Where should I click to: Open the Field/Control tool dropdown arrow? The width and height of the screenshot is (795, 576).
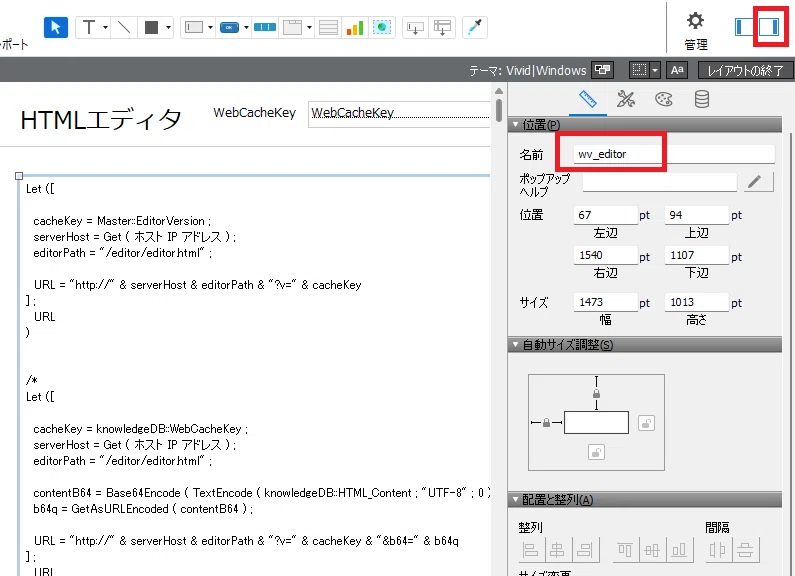pyautogui.click(x=210, y=27)
